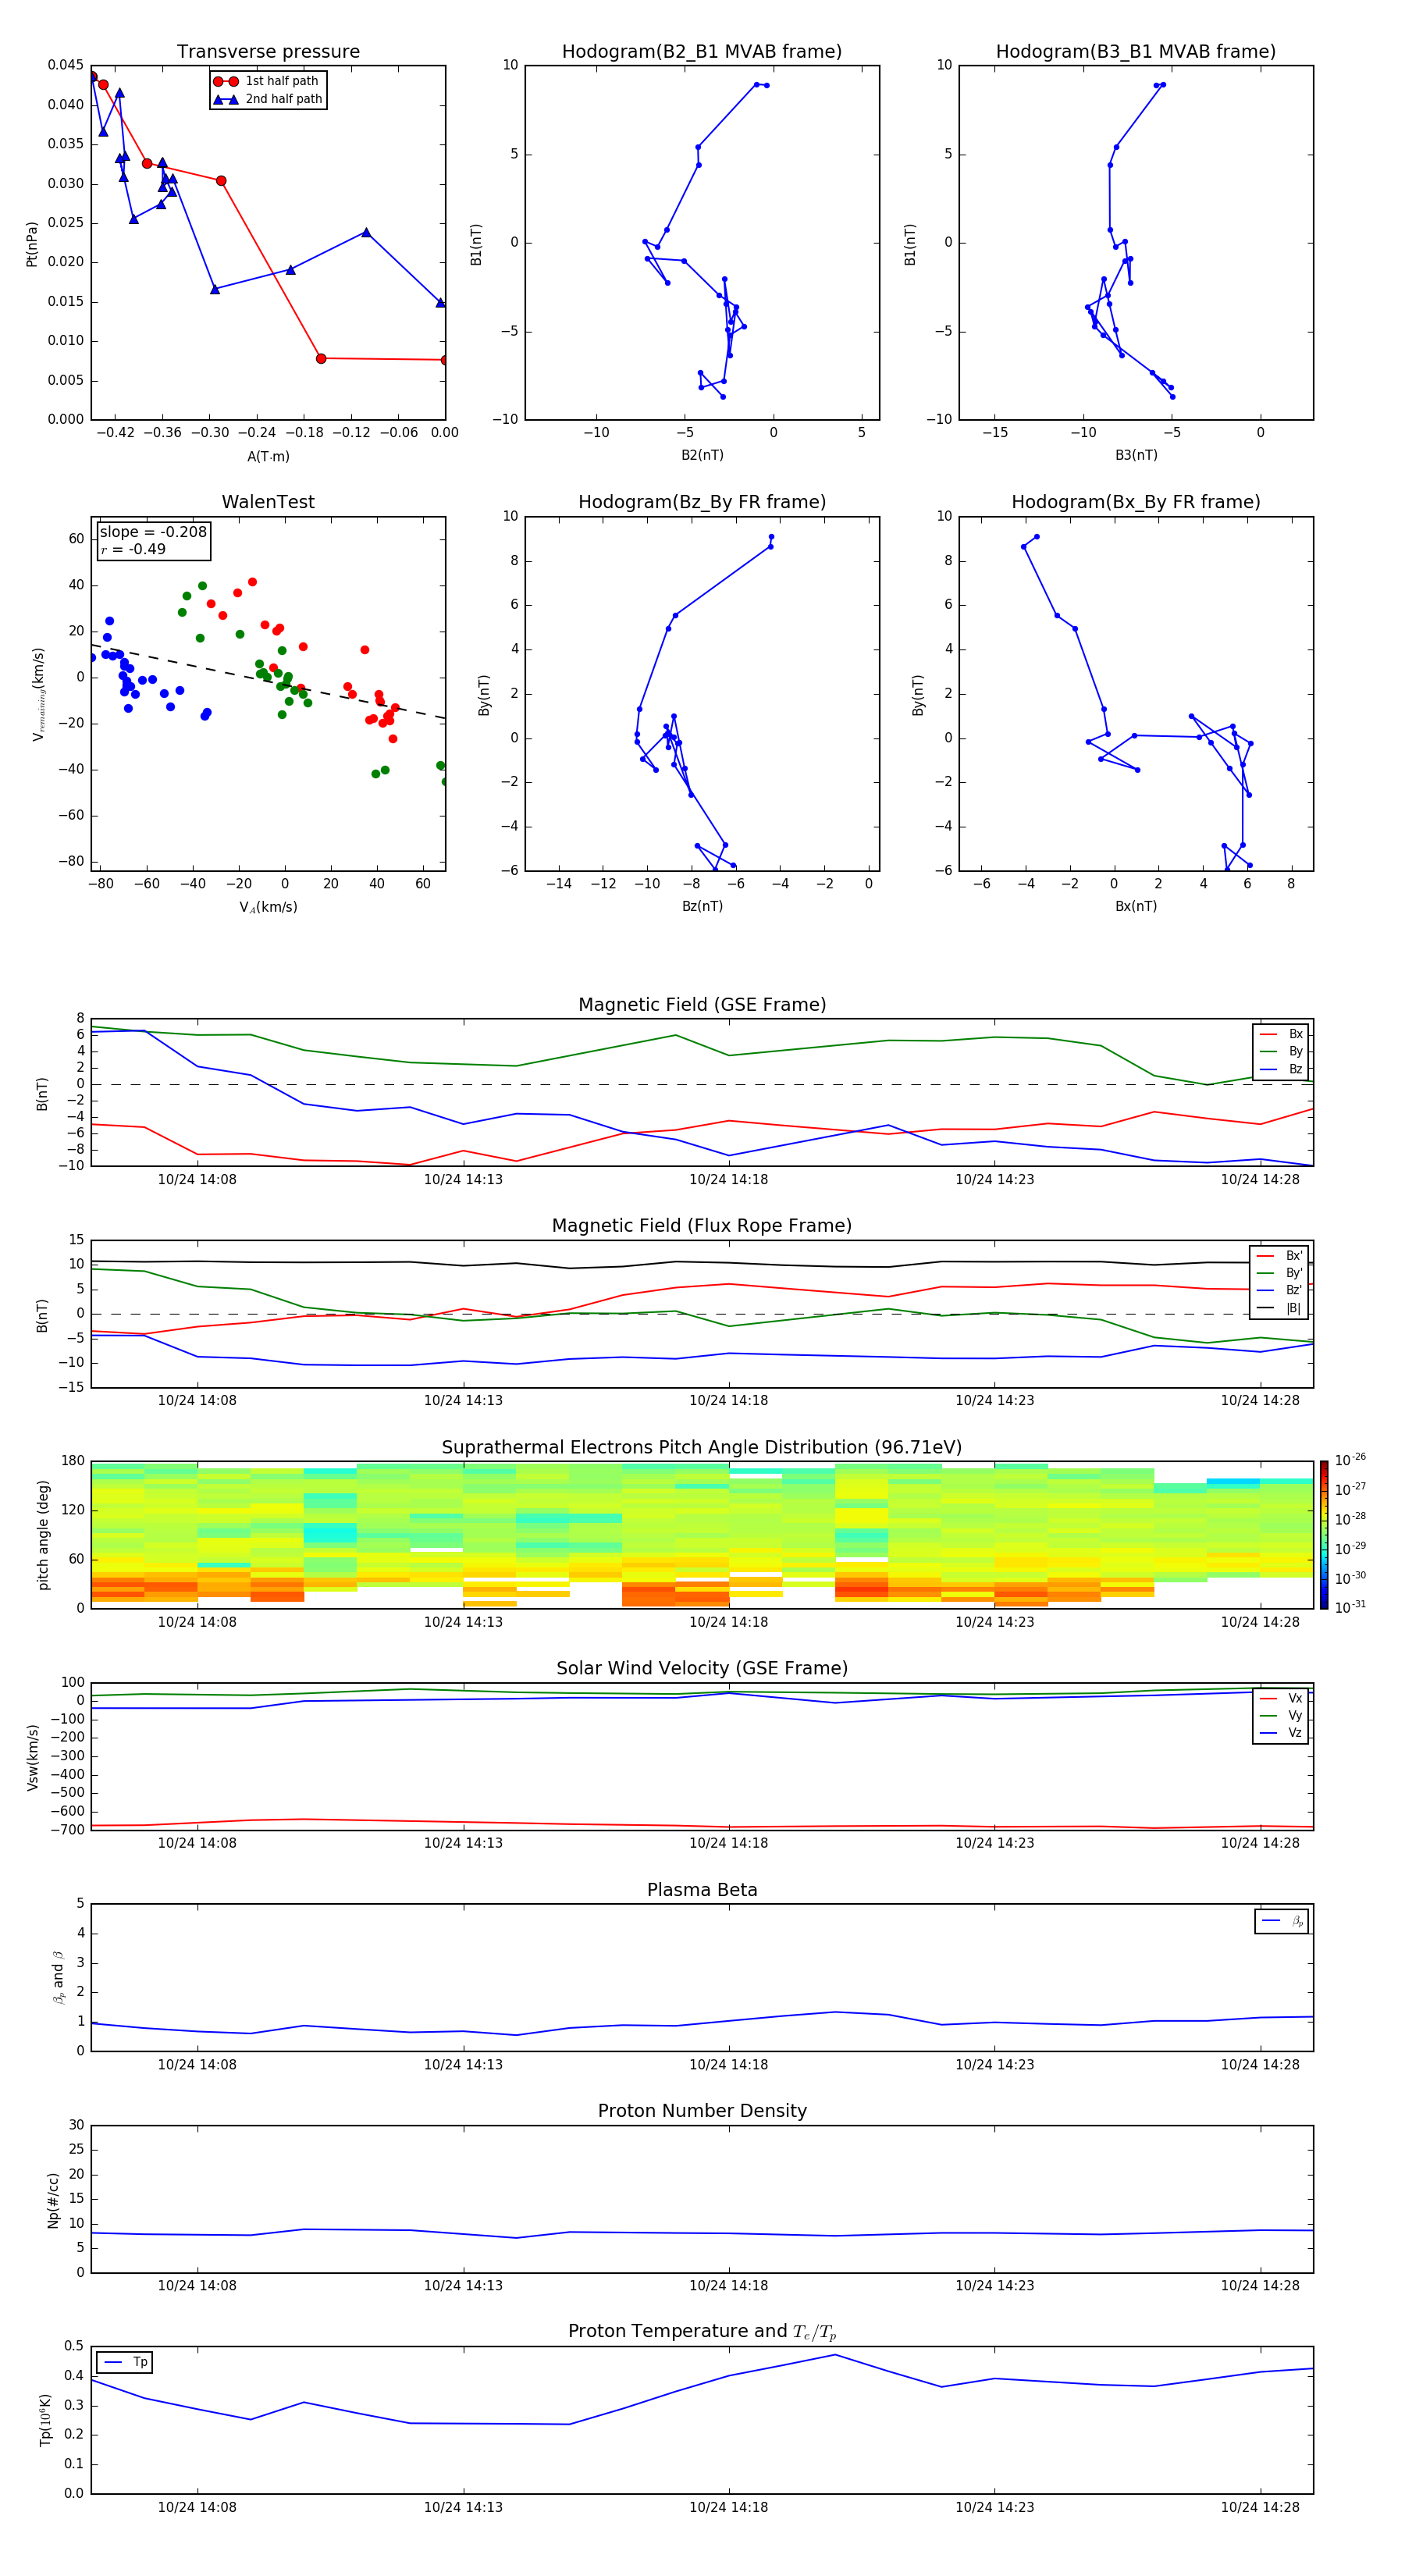Click the "Plasma Beta" plot title

702,1891
